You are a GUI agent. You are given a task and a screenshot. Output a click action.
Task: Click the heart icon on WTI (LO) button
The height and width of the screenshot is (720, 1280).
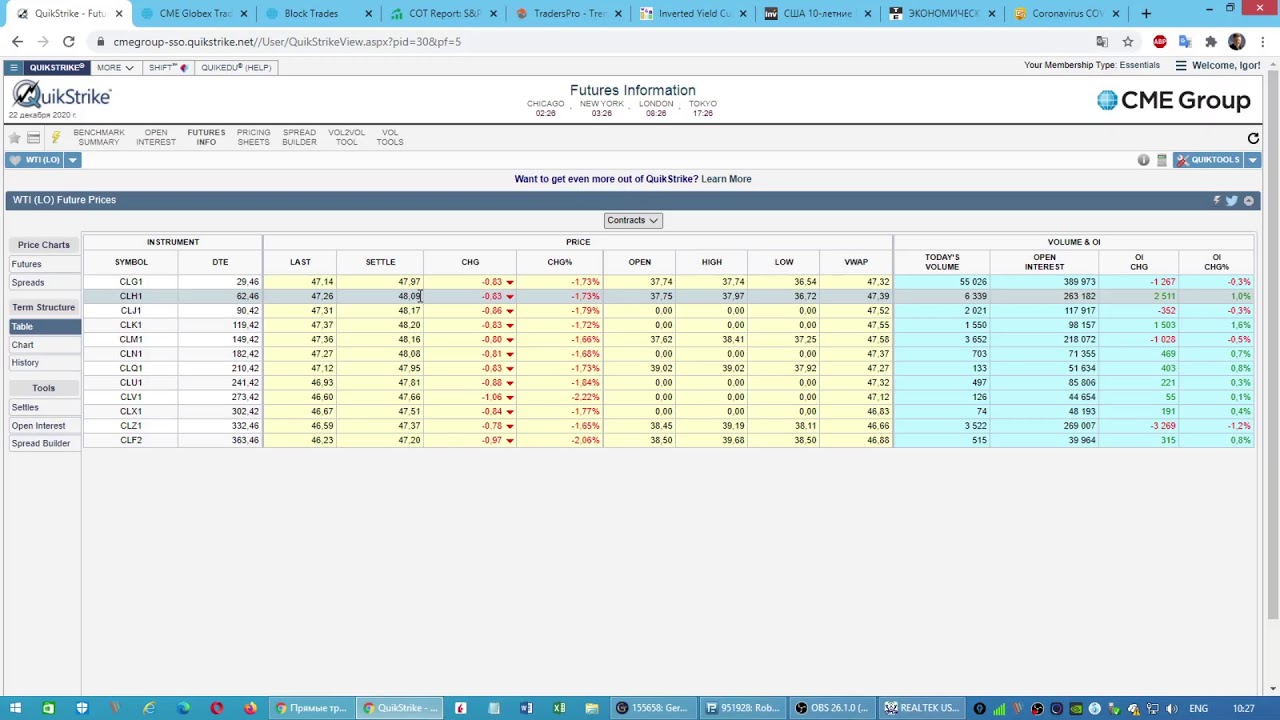tap(15, 160)
